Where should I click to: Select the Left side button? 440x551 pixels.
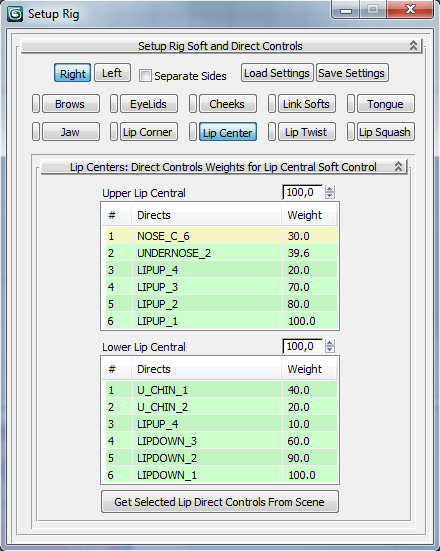pyautogui.click(x=112, y=73)
